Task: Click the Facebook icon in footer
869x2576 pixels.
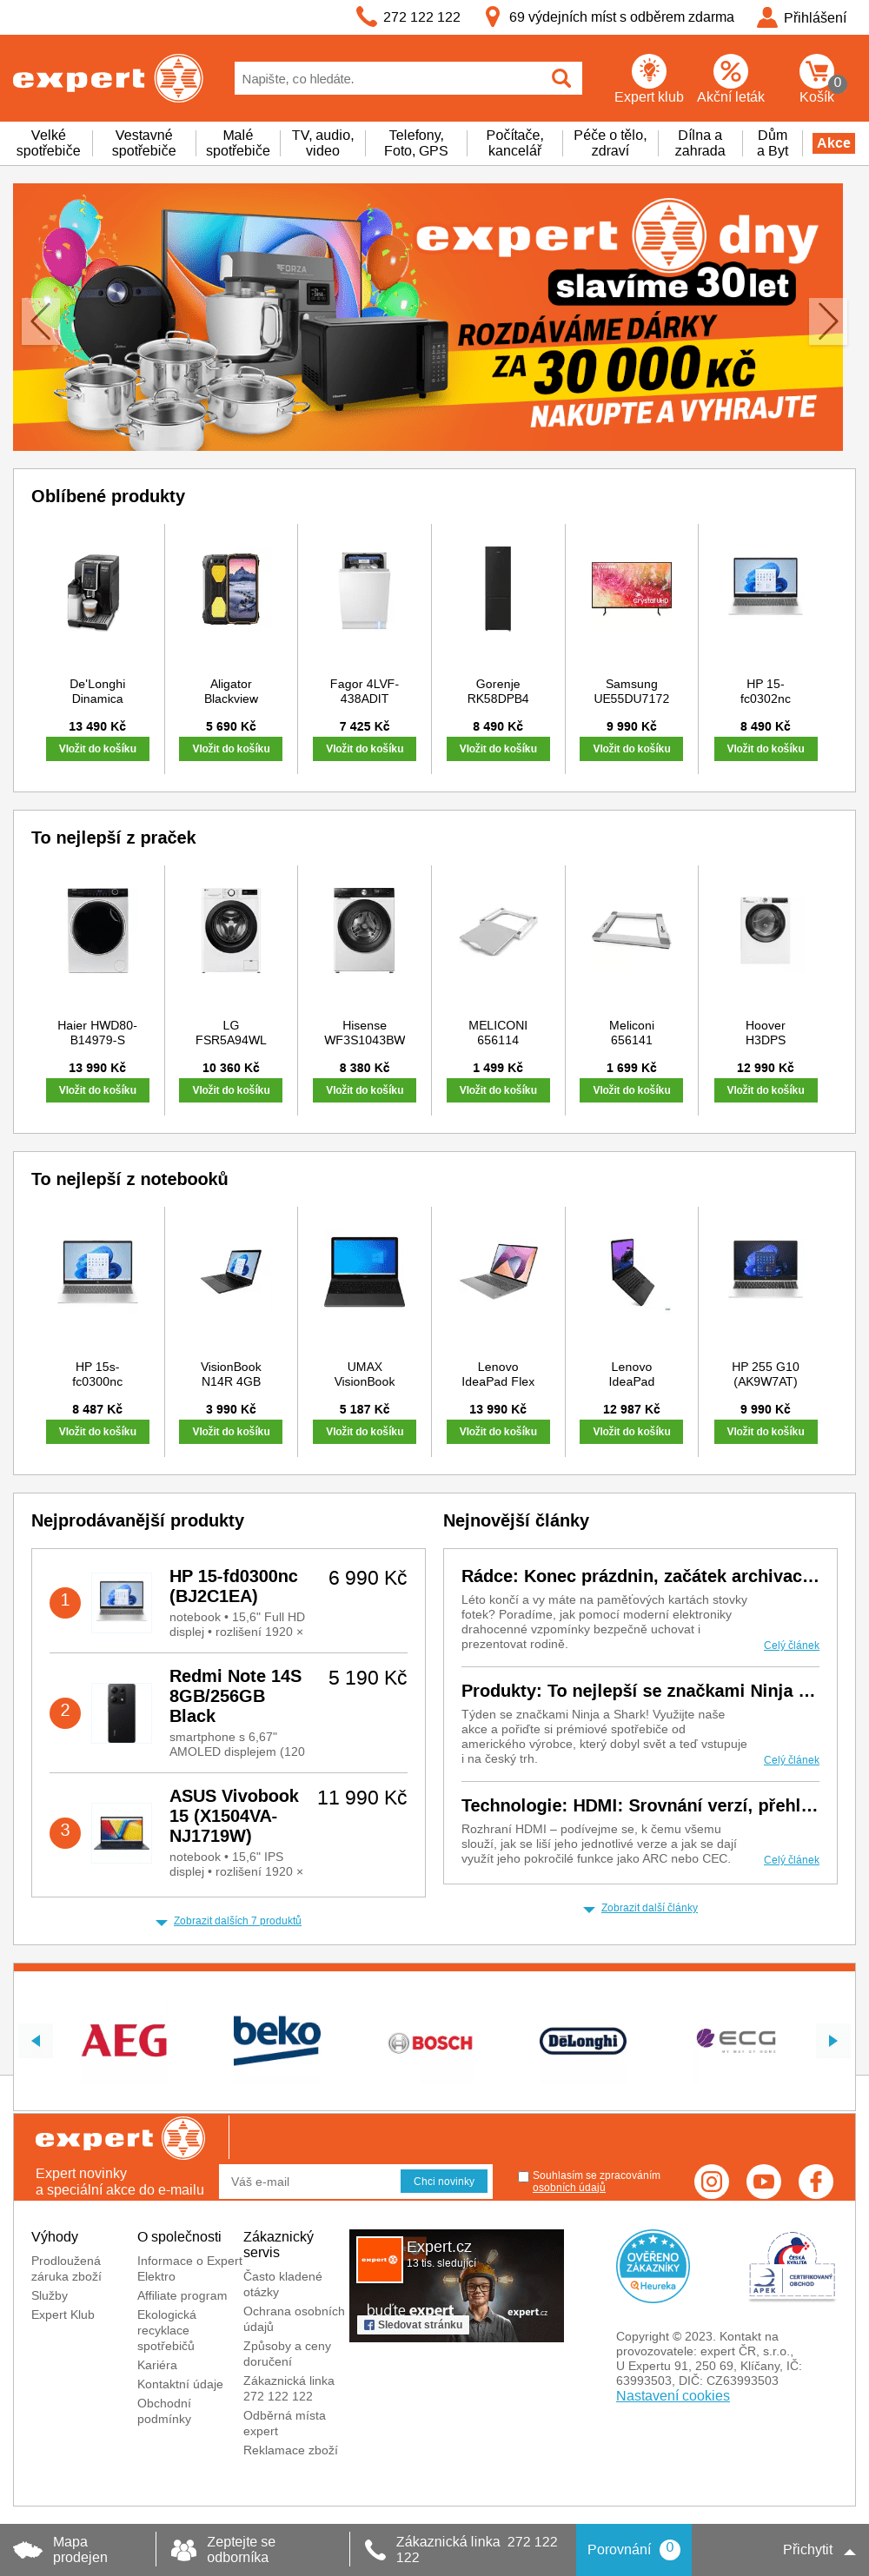Action: (816, 2181)
